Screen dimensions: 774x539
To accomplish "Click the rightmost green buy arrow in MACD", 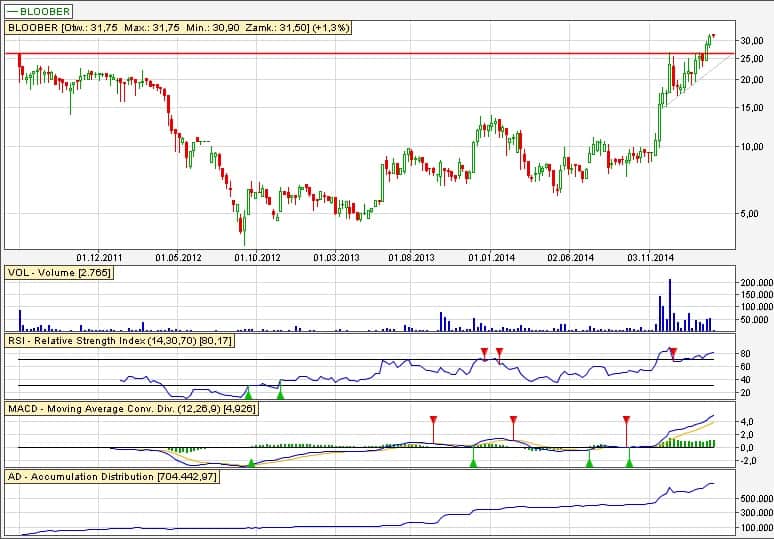I will 629,462.
